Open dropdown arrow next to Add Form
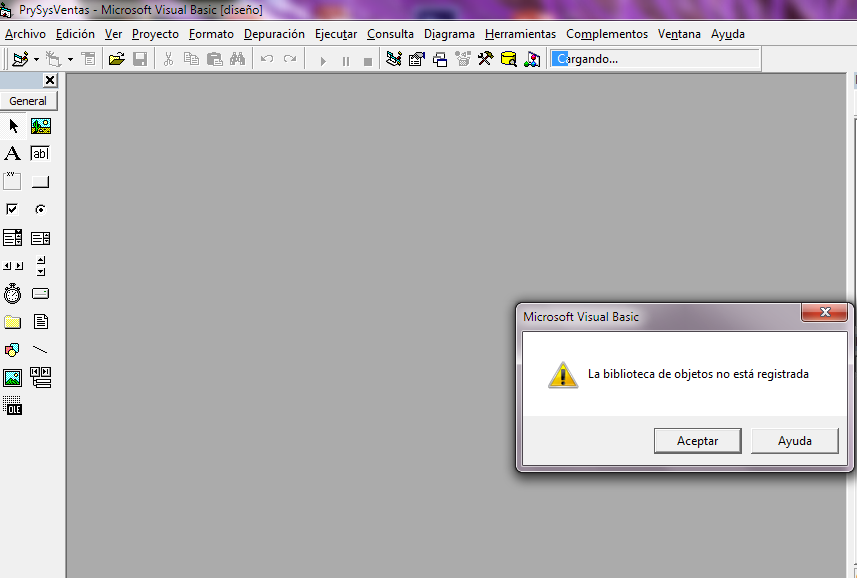Screen dimensions: 857x578 pos(70,59)
